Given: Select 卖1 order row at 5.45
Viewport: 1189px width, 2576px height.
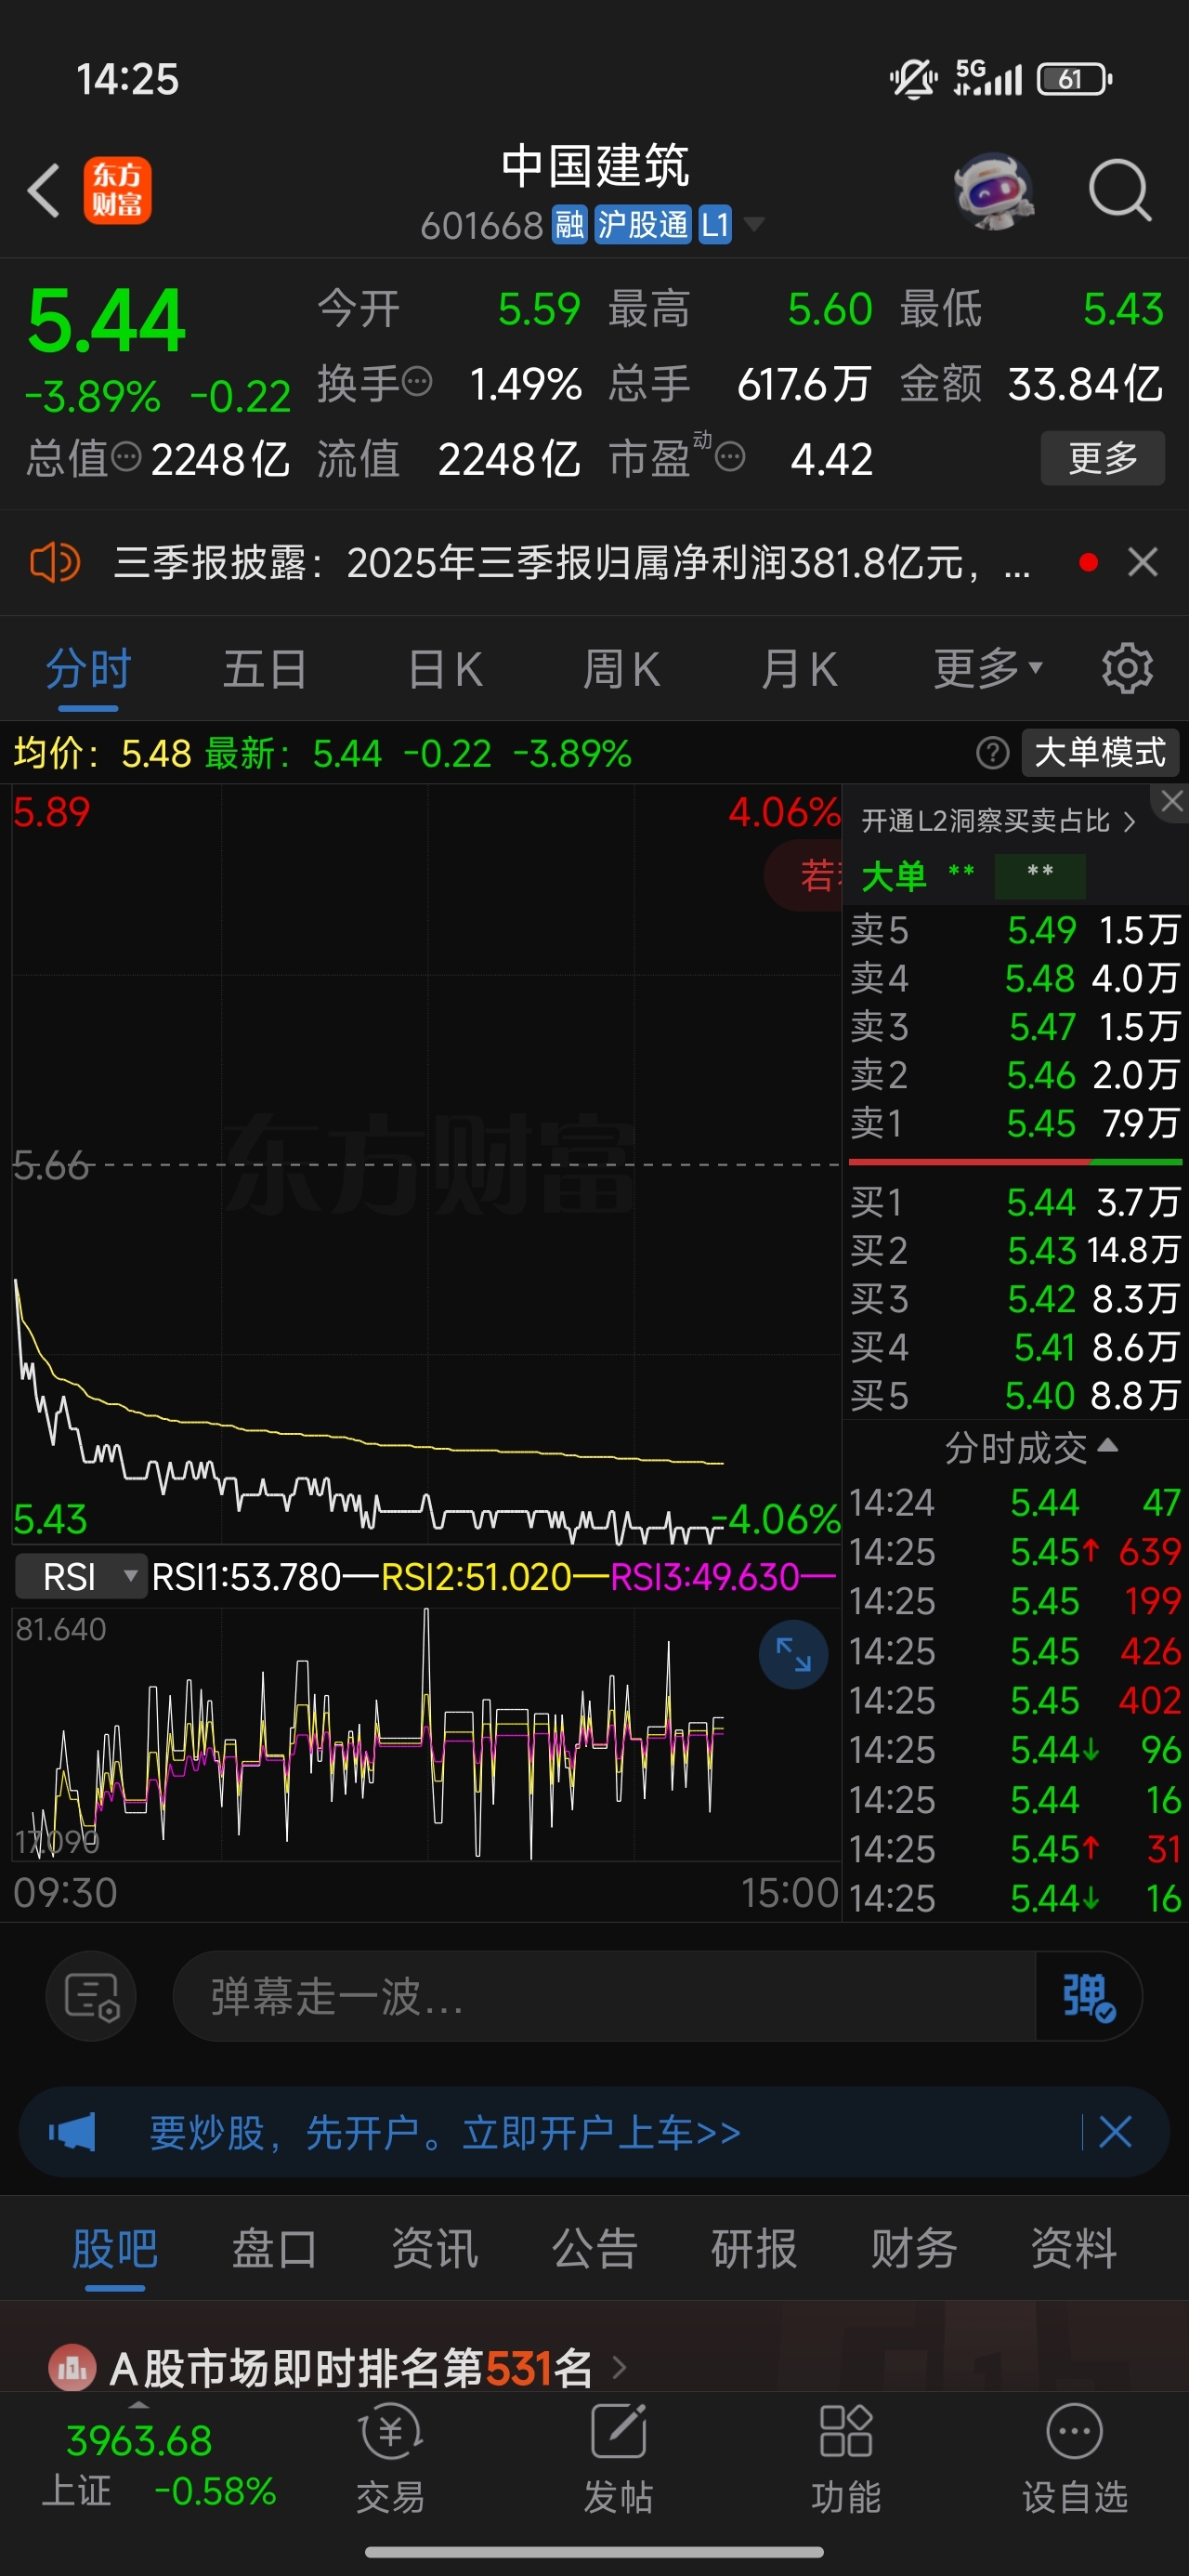Looking at the screenshot, I should point(1014,1123).
